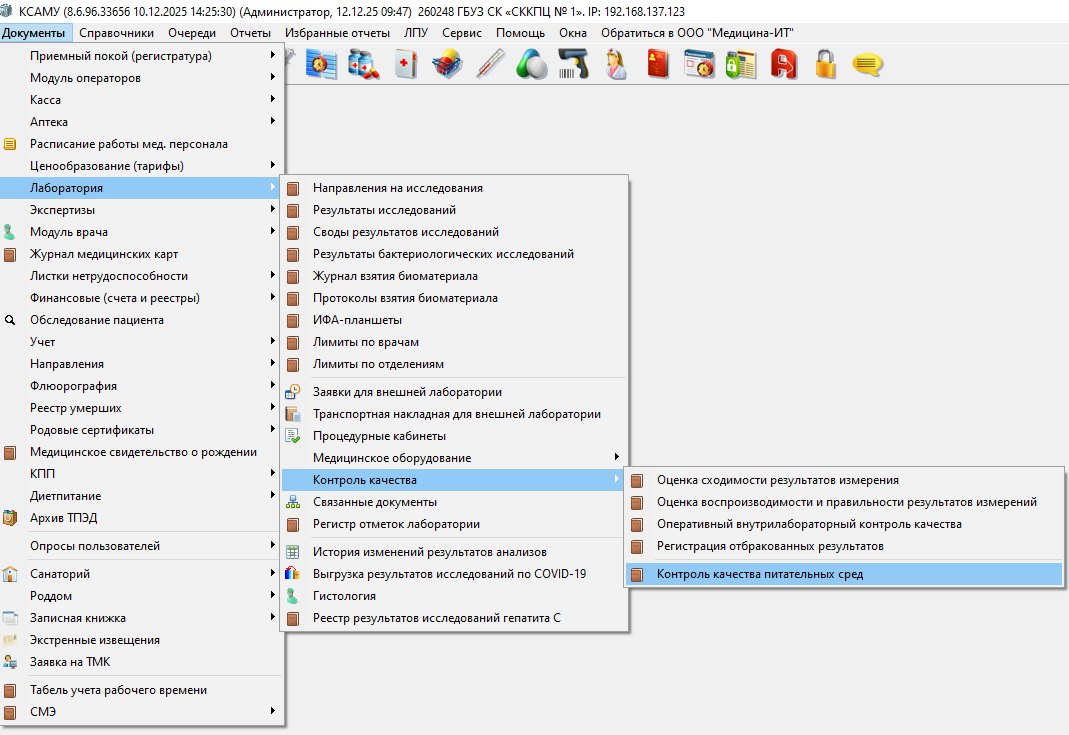Click the green and white pills icon
Image resolution: width=1069 pixels, height=735 pixels.
click(531, 65)
